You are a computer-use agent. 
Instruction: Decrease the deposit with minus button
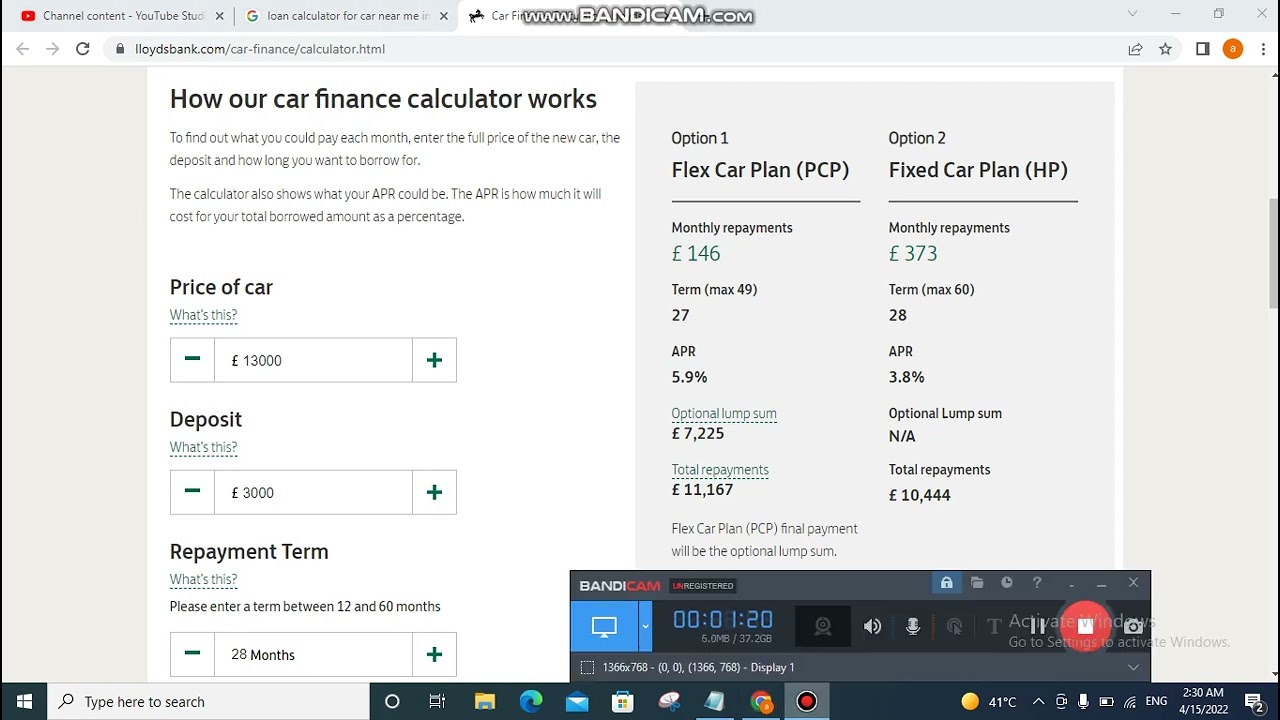point(192,492)
